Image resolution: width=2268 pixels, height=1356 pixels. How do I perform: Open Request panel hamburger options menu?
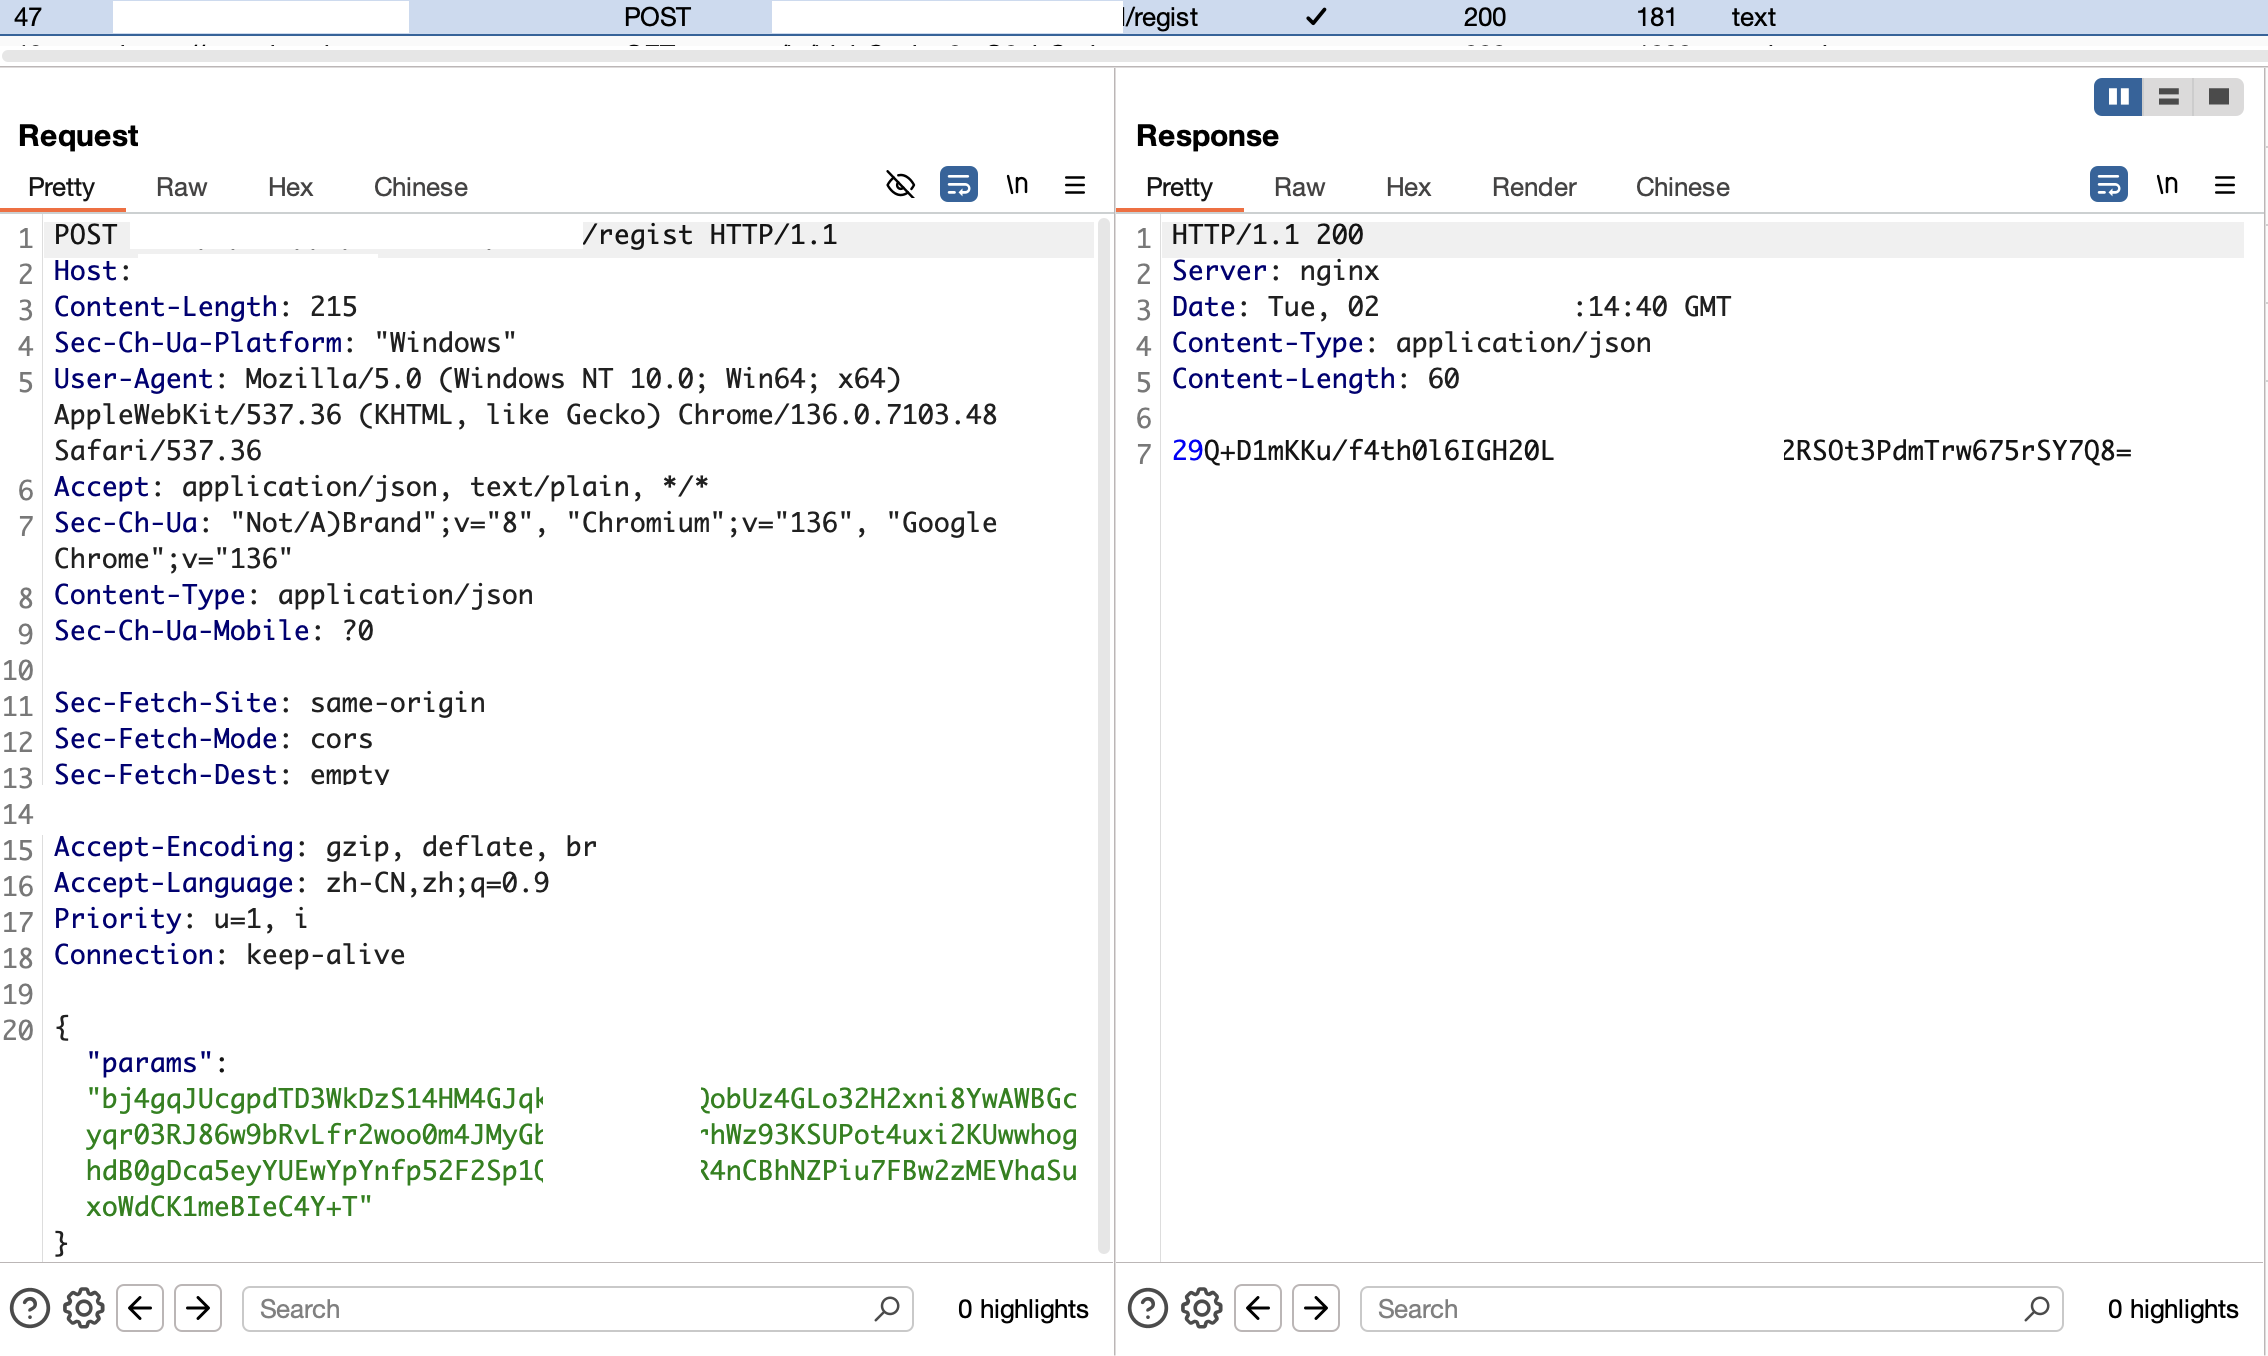point(1075,185)
